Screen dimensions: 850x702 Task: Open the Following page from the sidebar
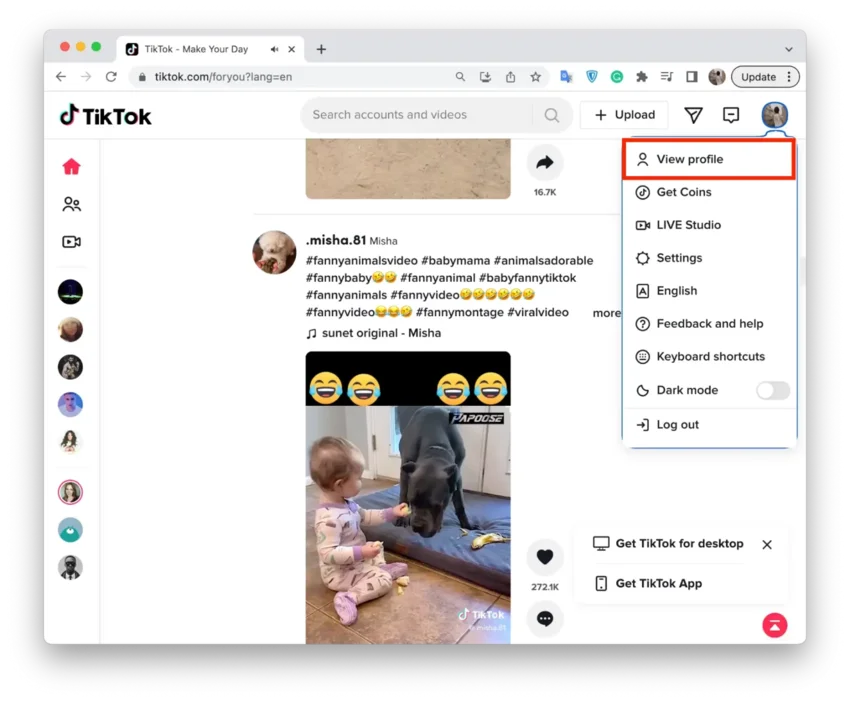(71, 204)
